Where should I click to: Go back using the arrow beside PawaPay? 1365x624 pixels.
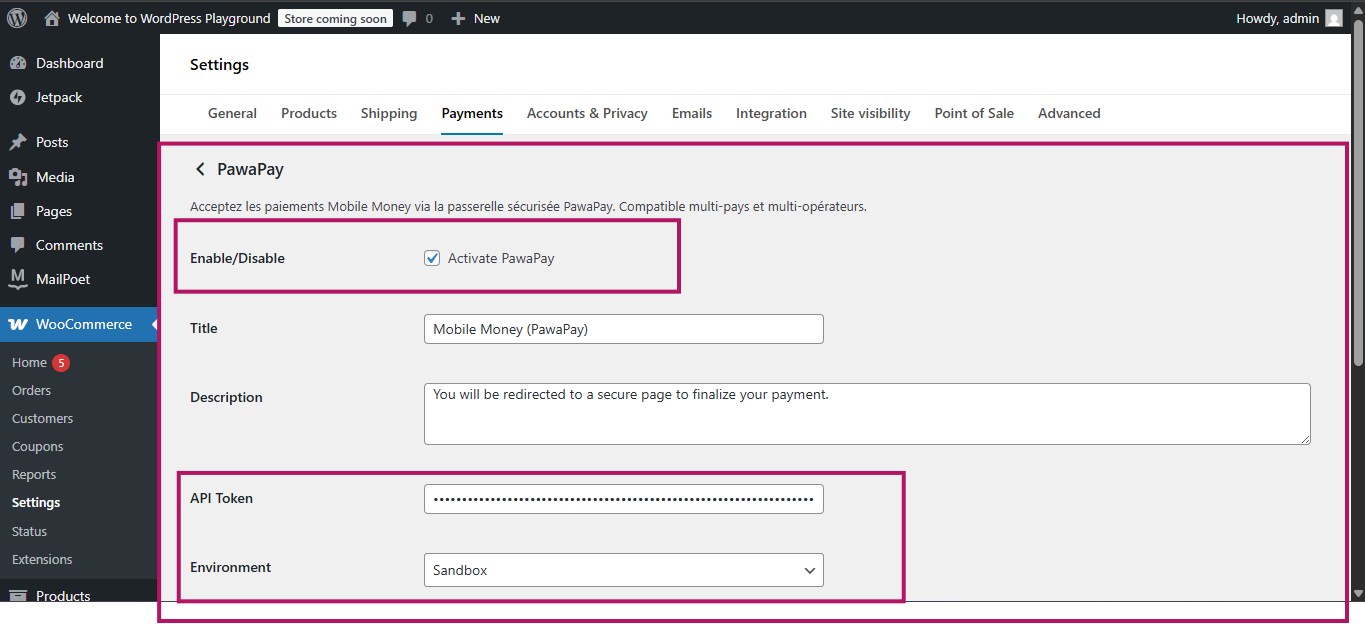(x=200, y=169)
